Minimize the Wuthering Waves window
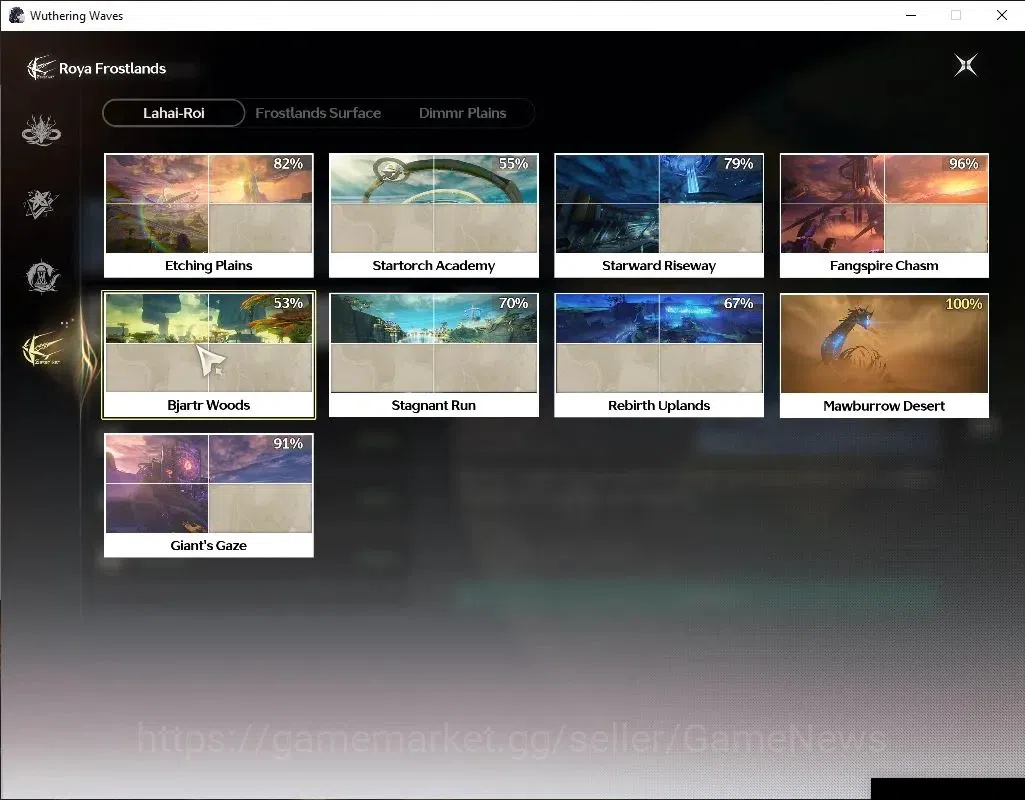1025x800 pixels. pyautogui.click(x=911, y=15)
